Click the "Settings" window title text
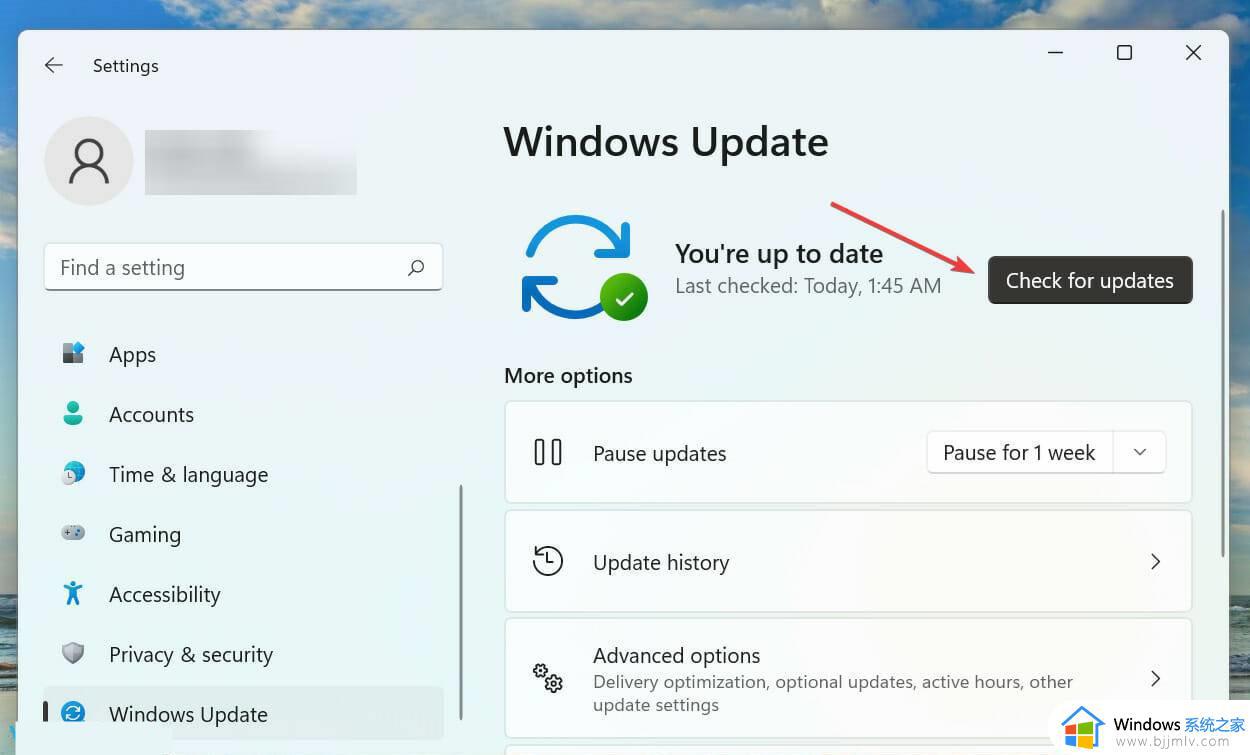 pos(126,66)
